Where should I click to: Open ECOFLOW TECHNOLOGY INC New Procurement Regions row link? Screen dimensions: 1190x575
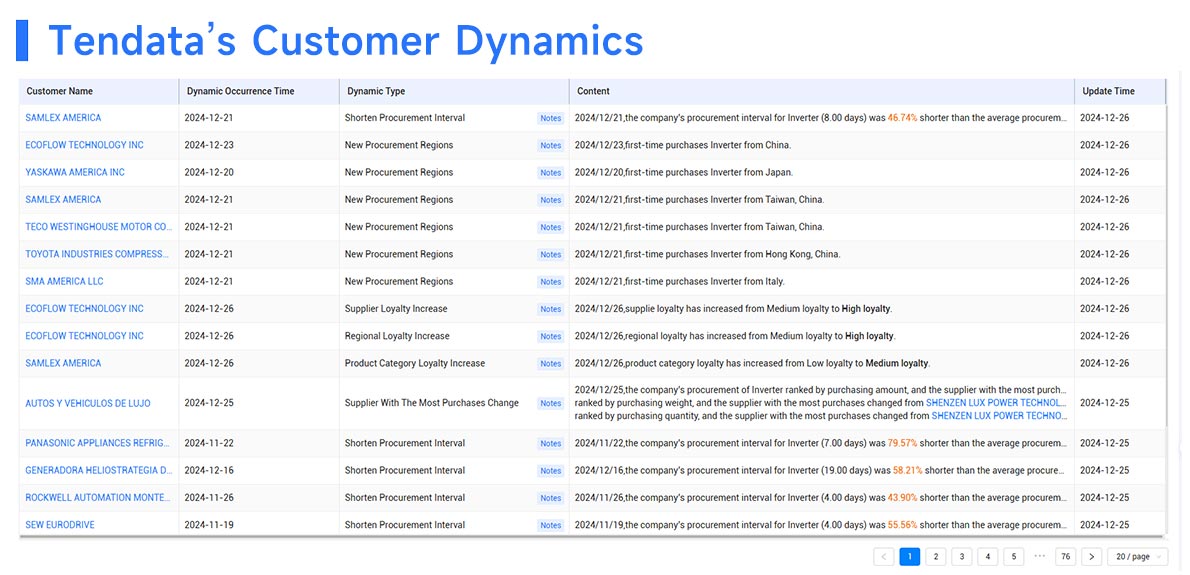pos(84,145)
